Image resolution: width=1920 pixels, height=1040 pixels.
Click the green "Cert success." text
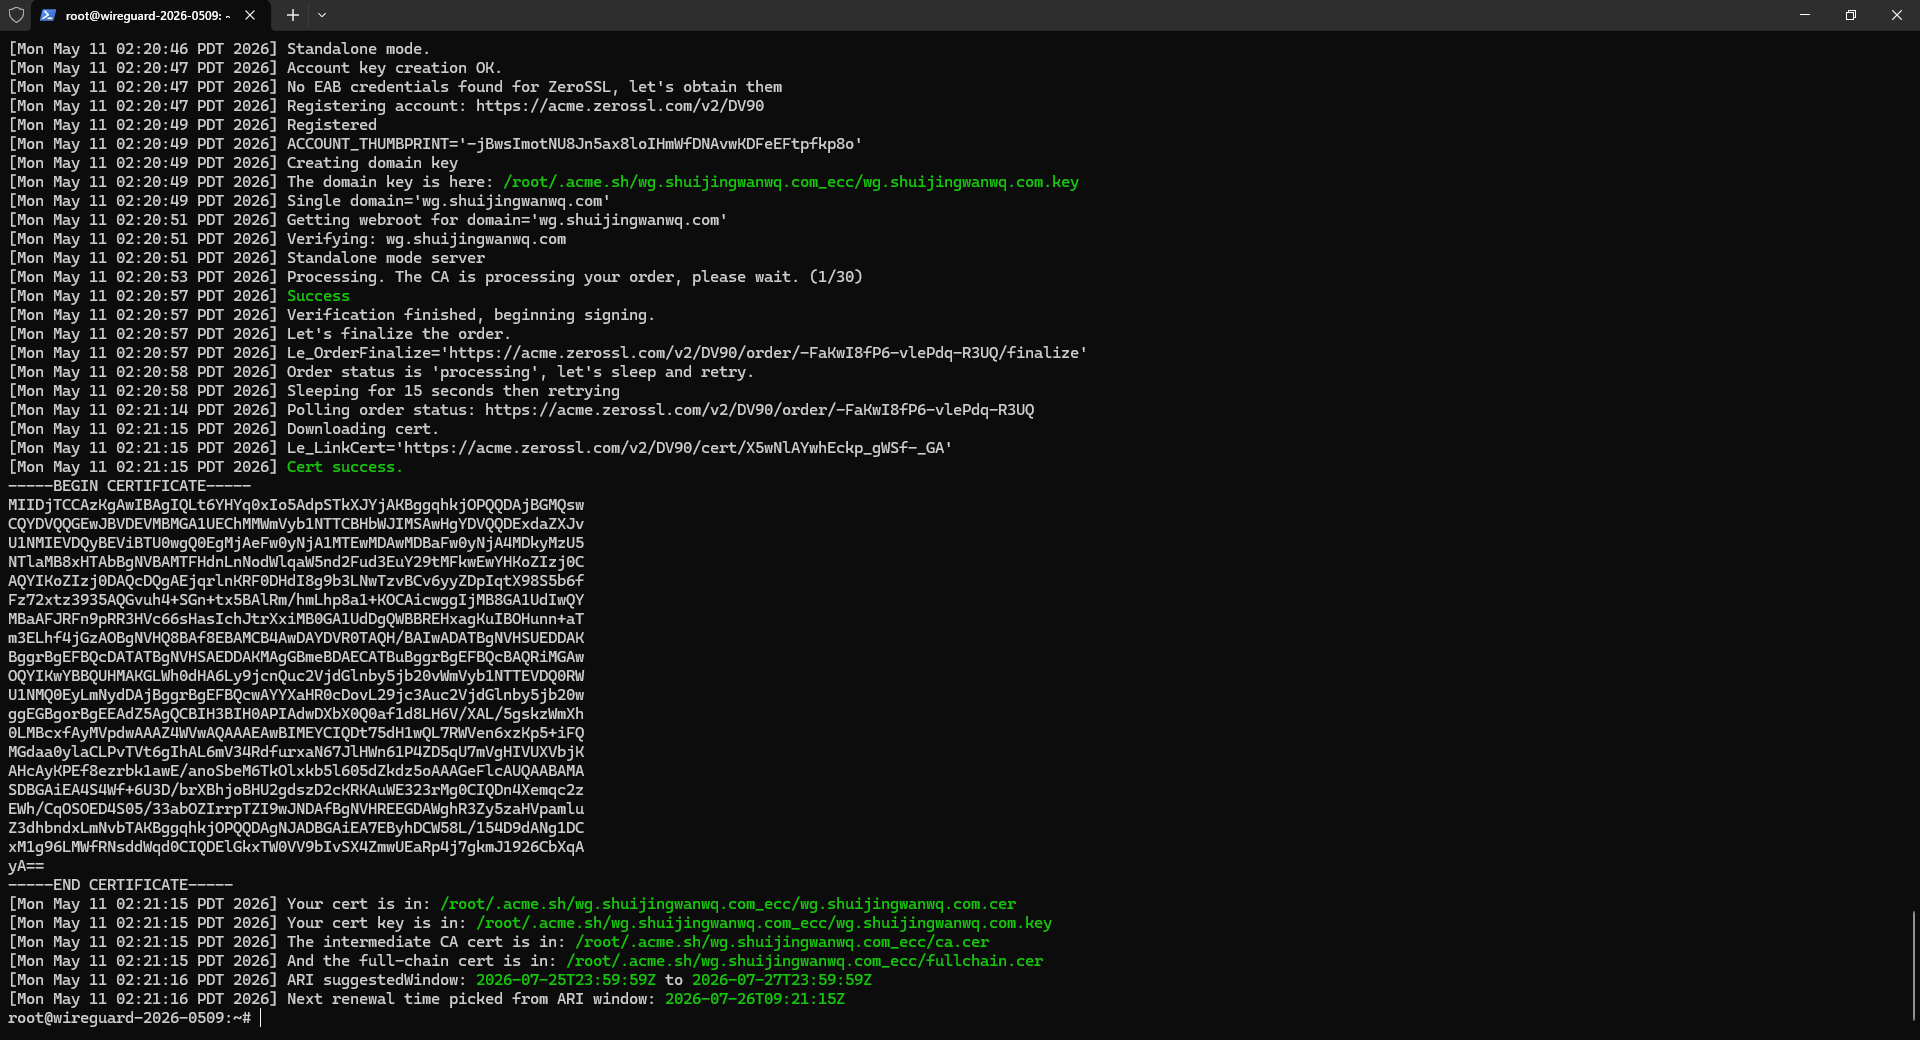pyautogui.click(x=345, y=467)
